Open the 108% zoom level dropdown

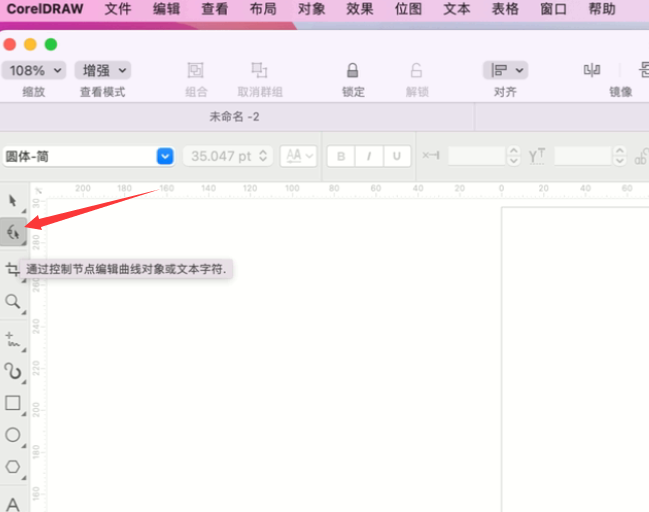(34, 71)
